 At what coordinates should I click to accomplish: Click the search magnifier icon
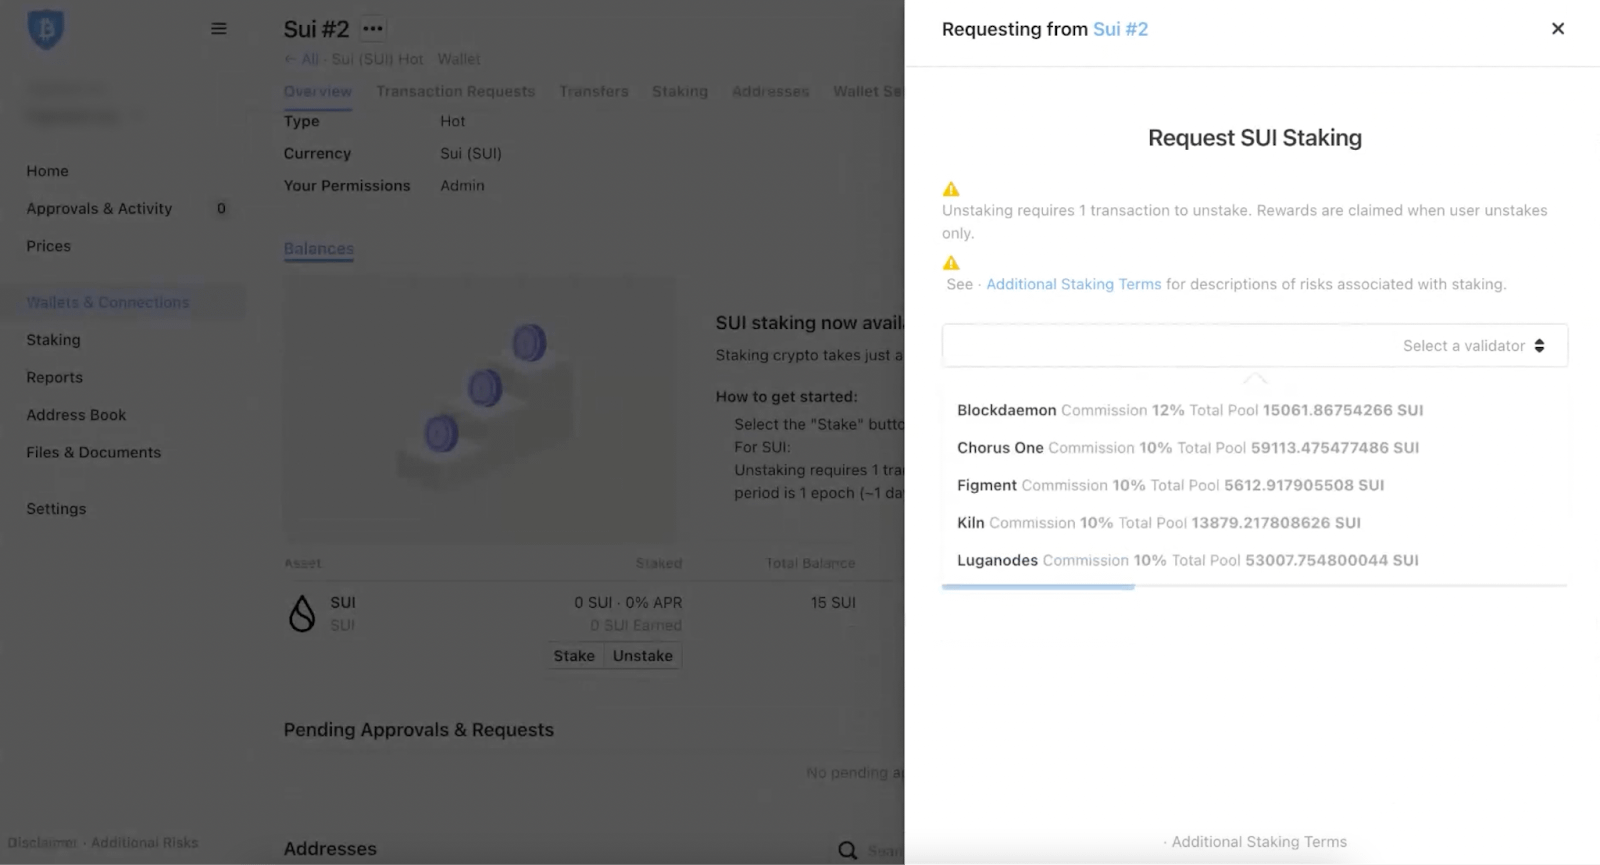click(848, 850)
